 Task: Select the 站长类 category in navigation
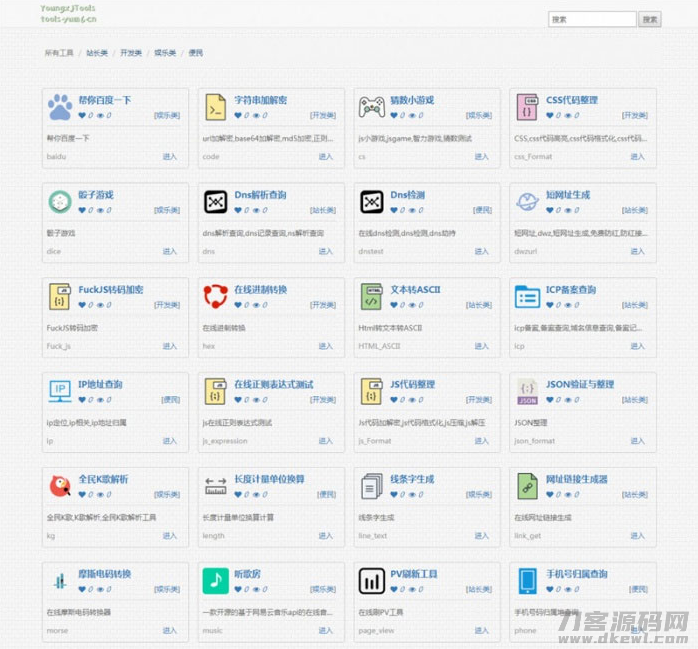pyautogui.click(x=96, y=53)
